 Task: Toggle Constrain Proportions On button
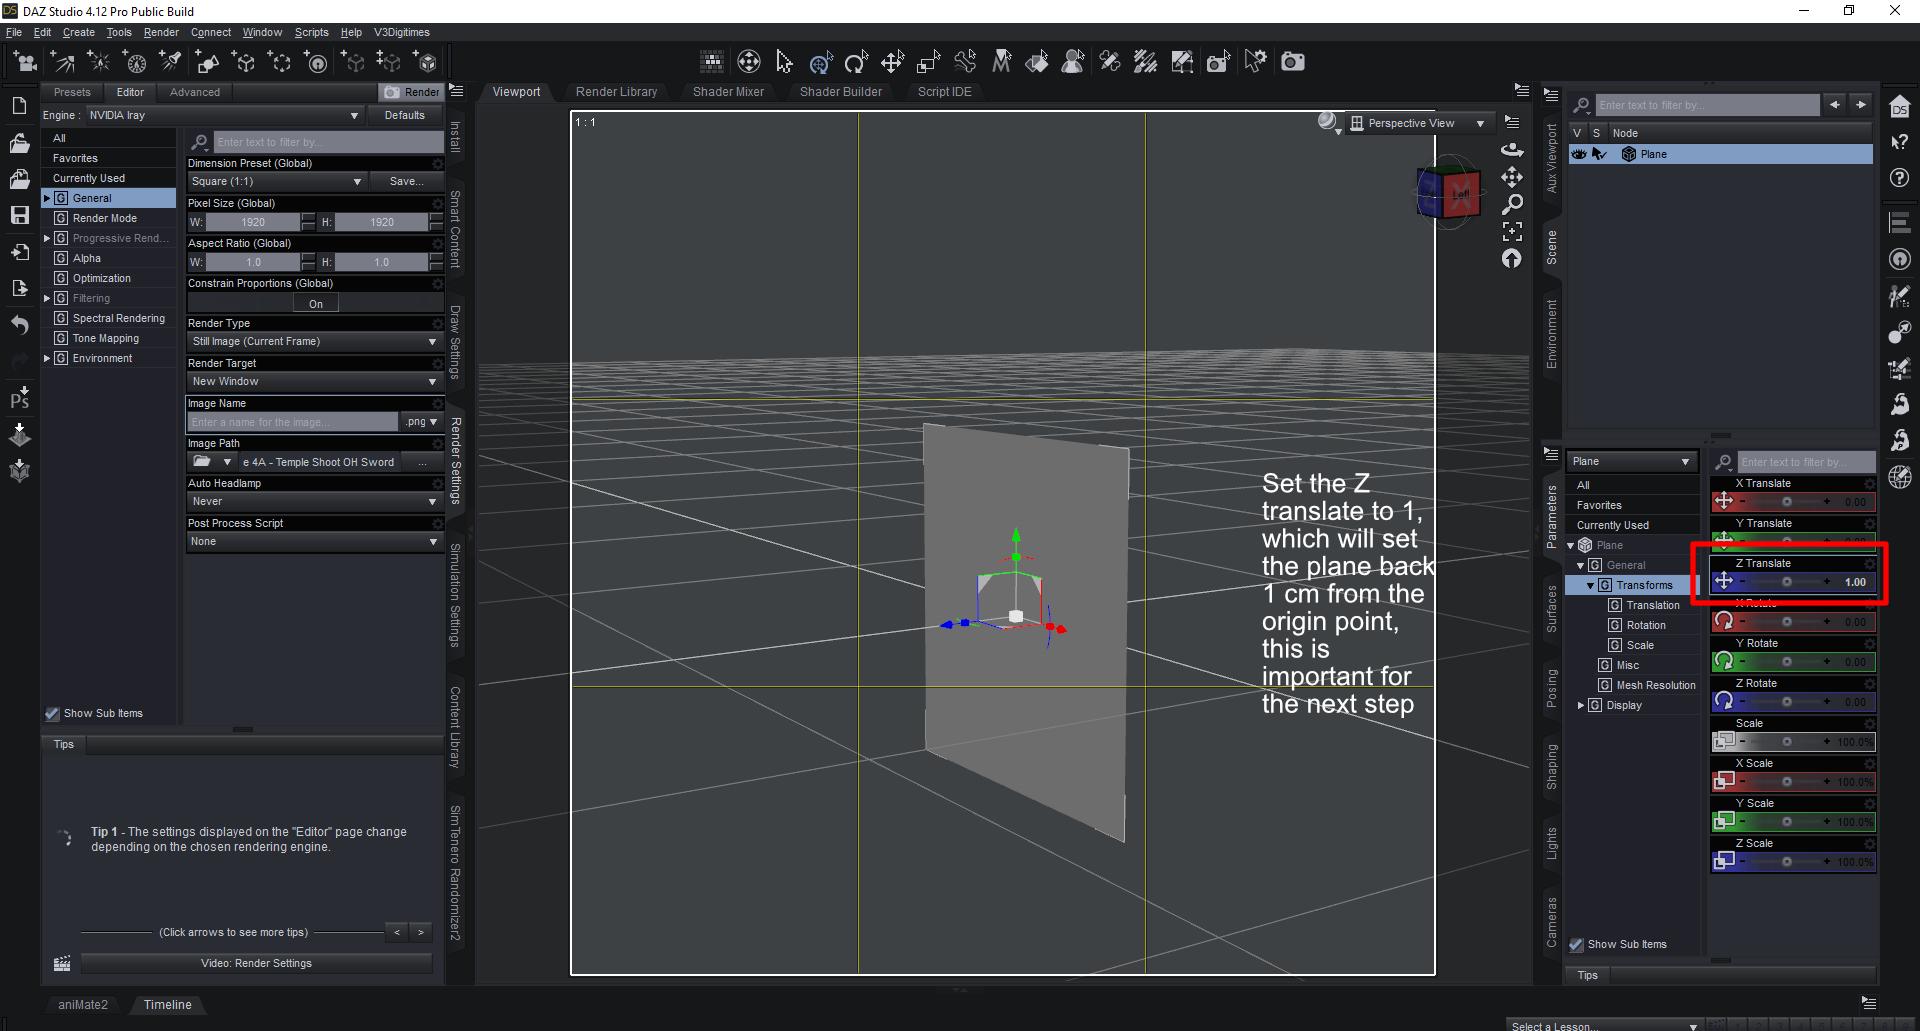coord(316,304)
